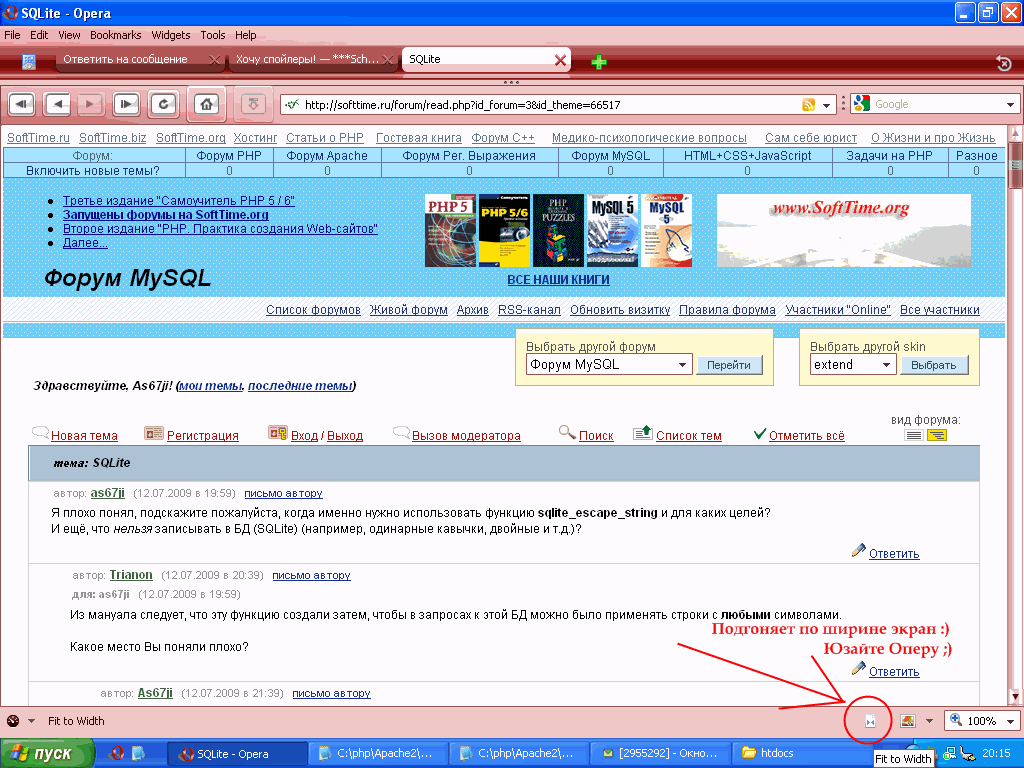Close the Ответить на сообщение tab

[x=214, y=60]
